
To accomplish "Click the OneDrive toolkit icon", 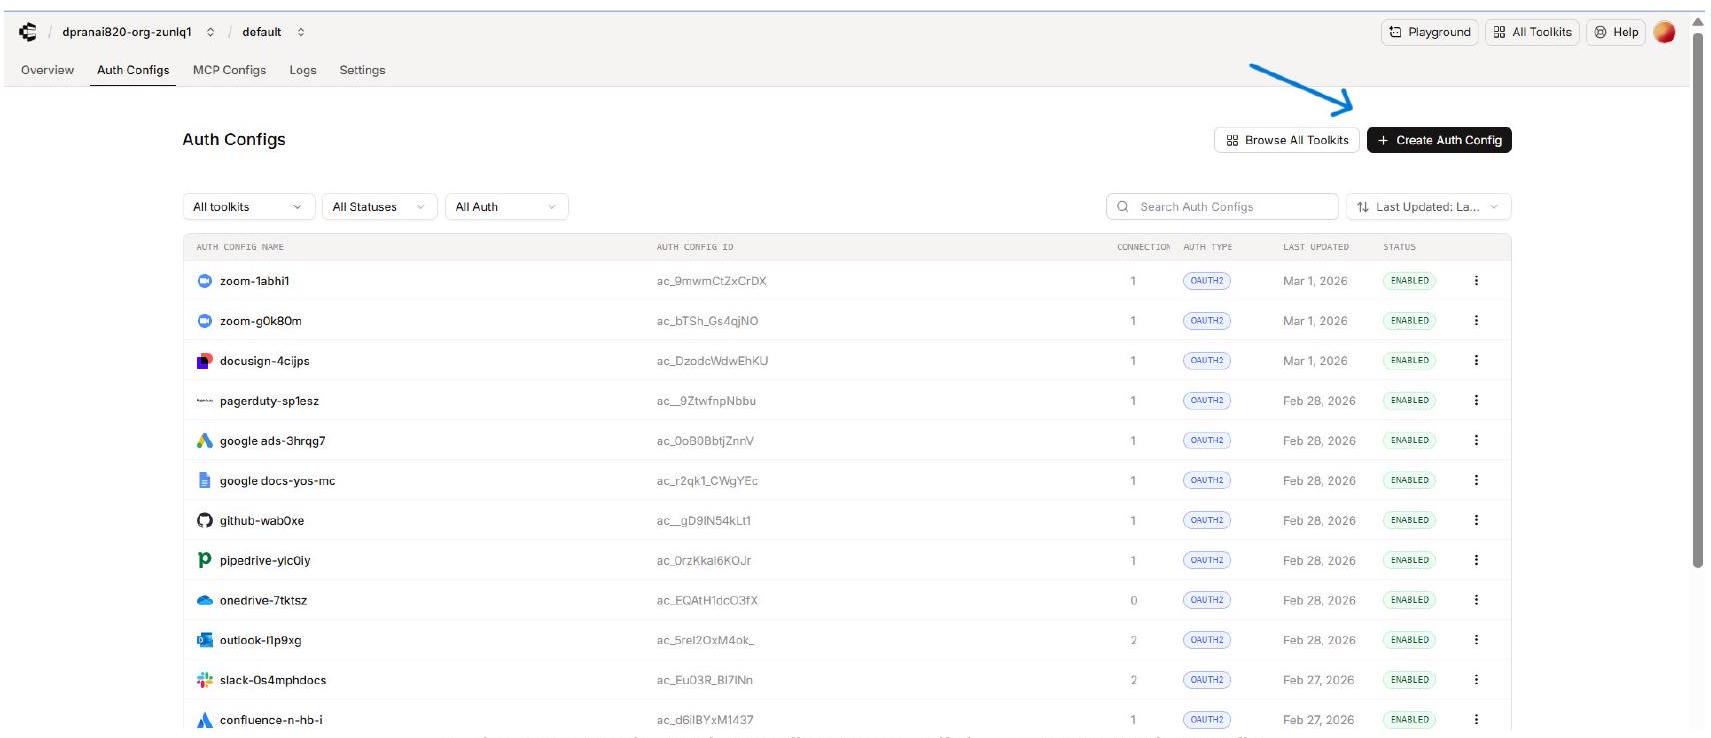I will 205,601.
